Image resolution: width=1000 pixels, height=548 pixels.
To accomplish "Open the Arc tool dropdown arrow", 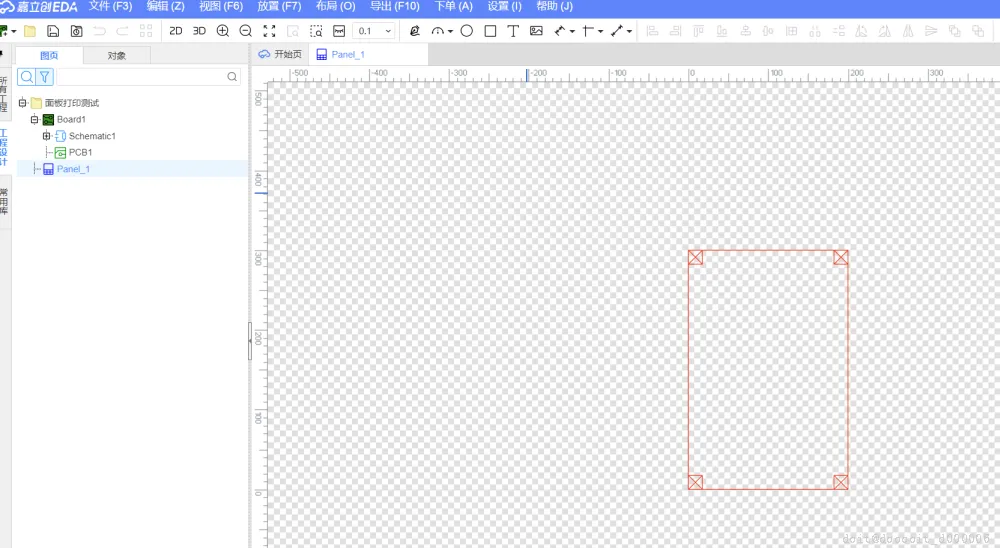I will [450, 31].
